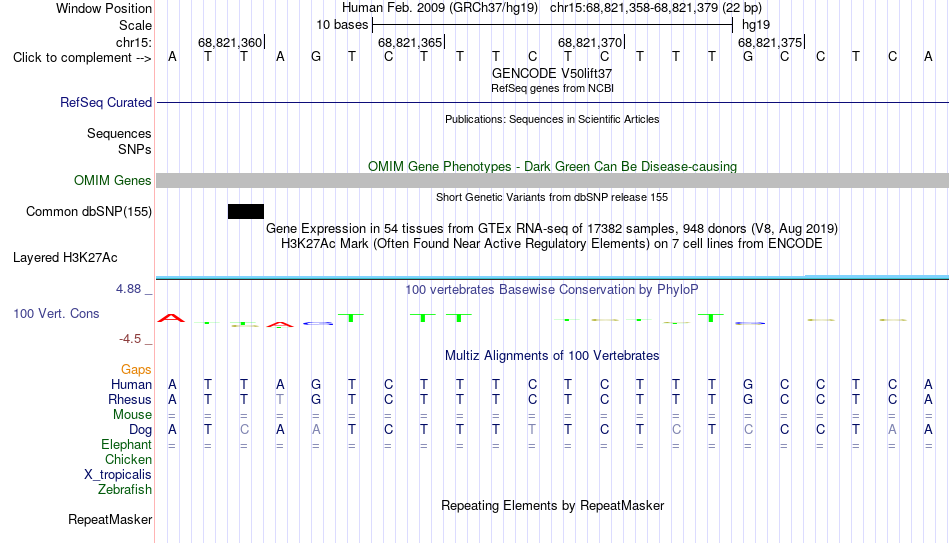
Task: Click 'RefSeq genes from NCBI' title
Action: click(x=552, y=88)
